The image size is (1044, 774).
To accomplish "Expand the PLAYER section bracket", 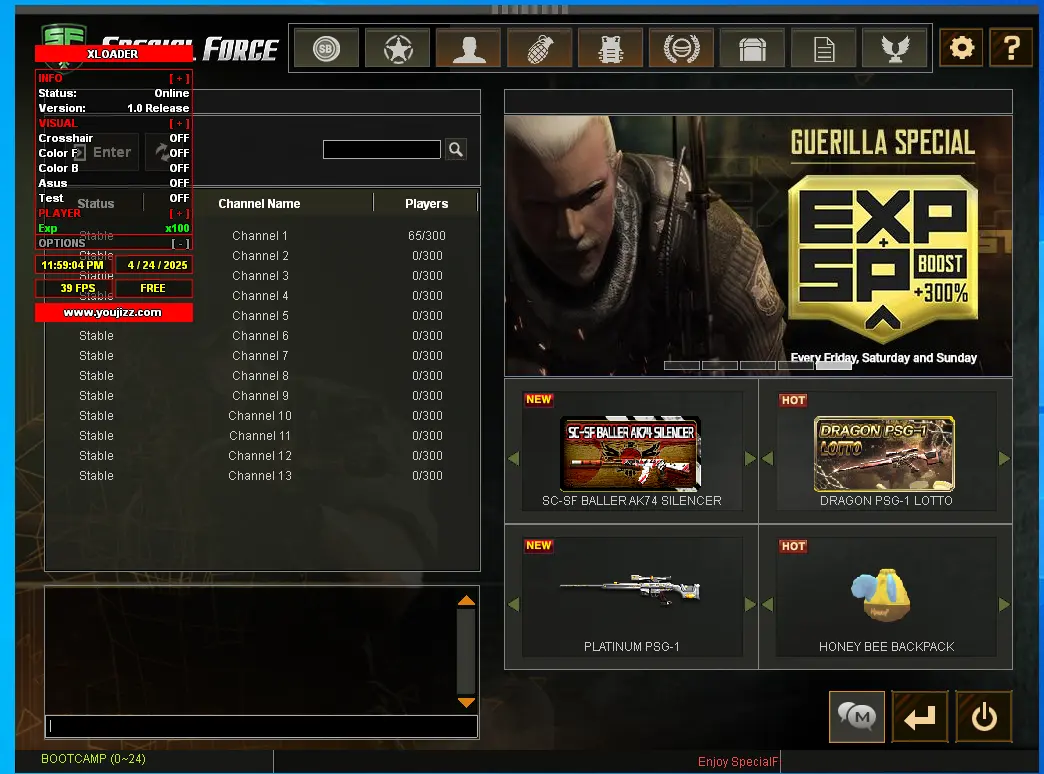I will click(x=179, y=213).
